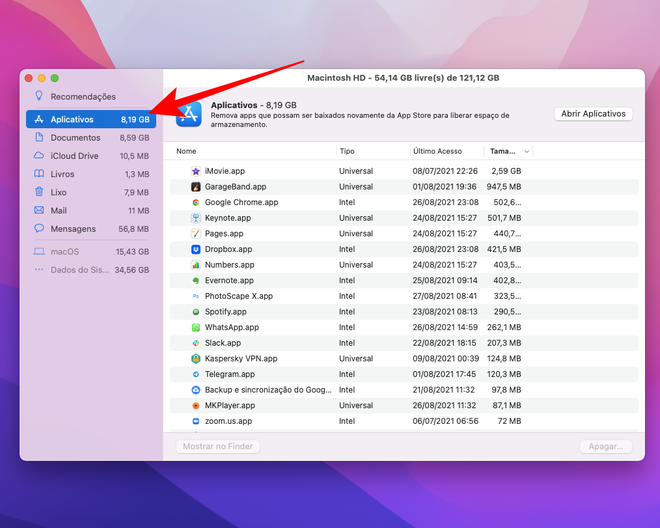The image size is (660, 528).
Task: Click the WhatsApp.app icon
Action: coord(196,327)
